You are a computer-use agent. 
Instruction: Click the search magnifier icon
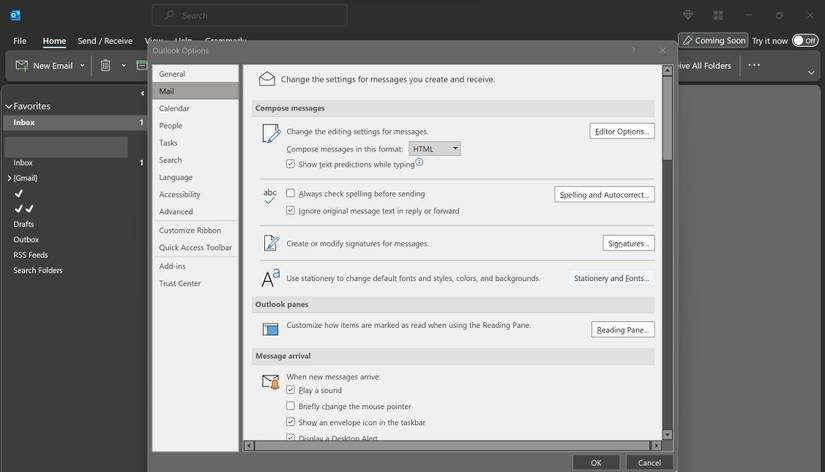169,15
